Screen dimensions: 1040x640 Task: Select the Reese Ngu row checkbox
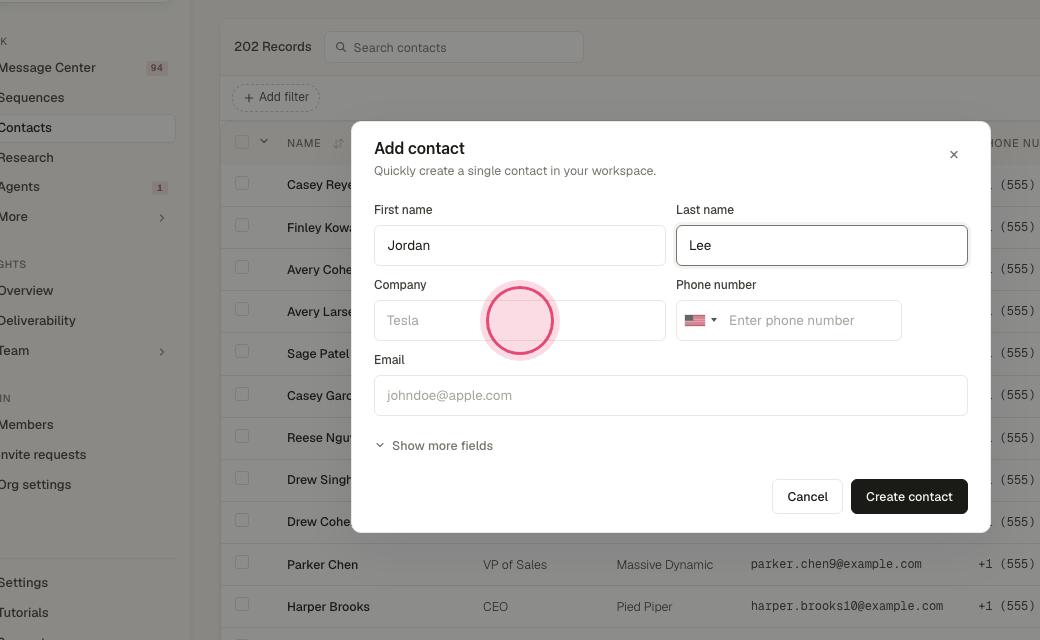(242, 436)
